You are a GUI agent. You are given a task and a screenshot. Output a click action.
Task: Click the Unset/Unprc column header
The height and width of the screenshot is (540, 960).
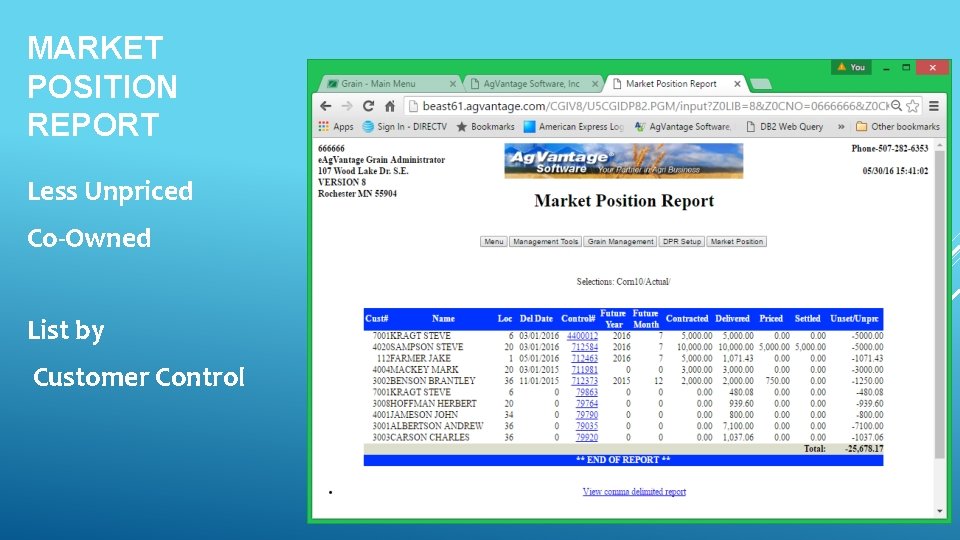[x=854, y=318]
